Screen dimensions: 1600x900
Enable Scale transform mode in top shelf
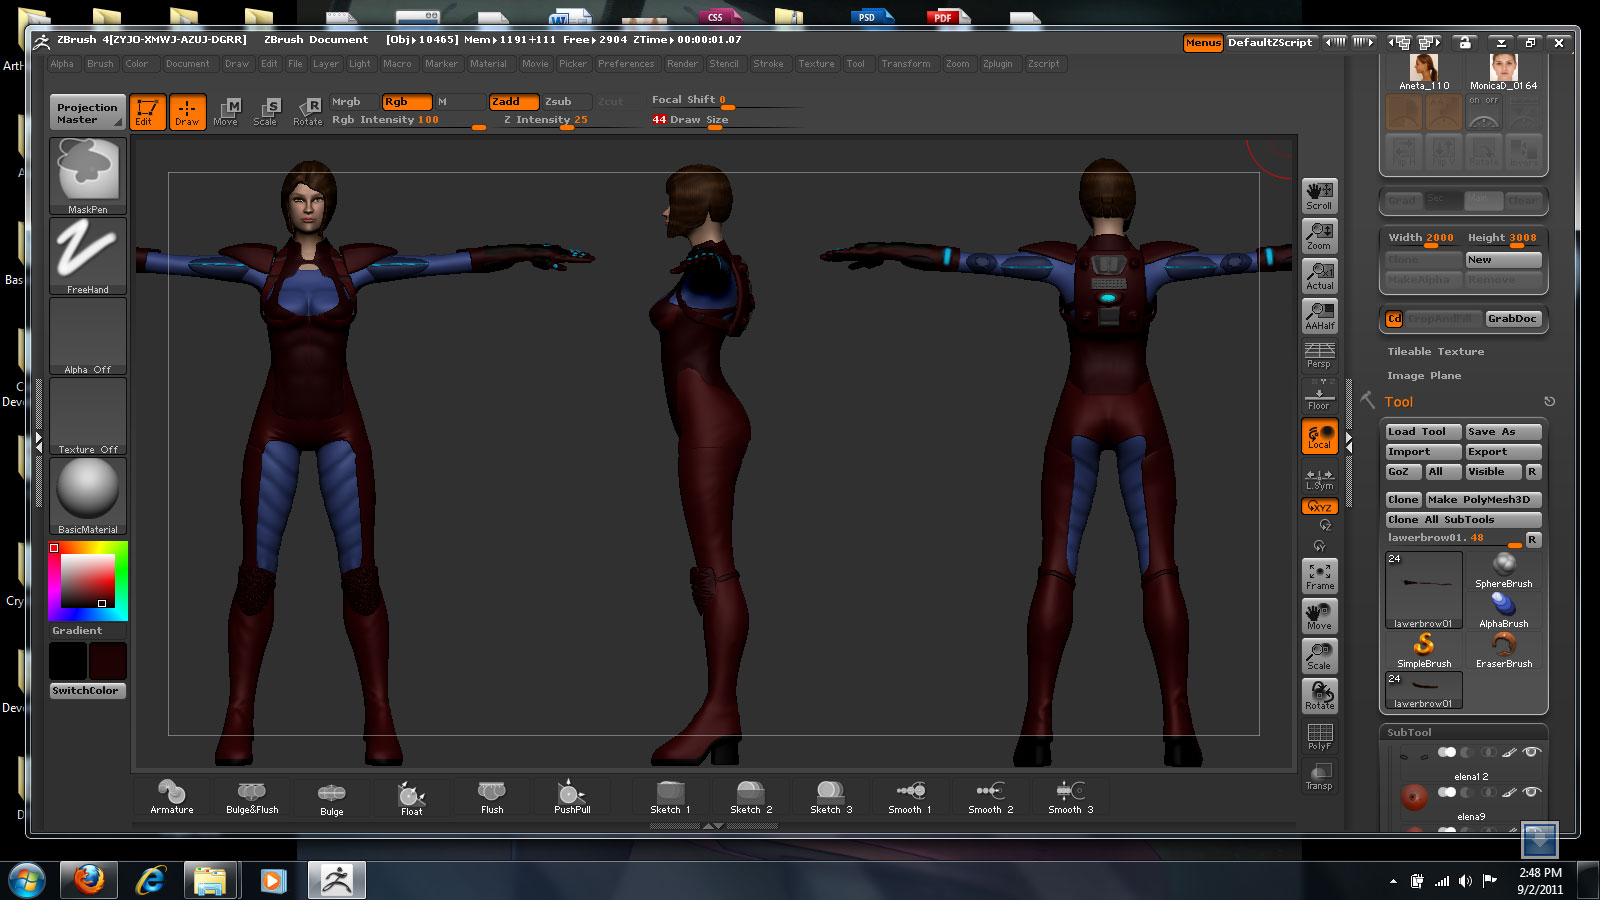pos(265,112)
